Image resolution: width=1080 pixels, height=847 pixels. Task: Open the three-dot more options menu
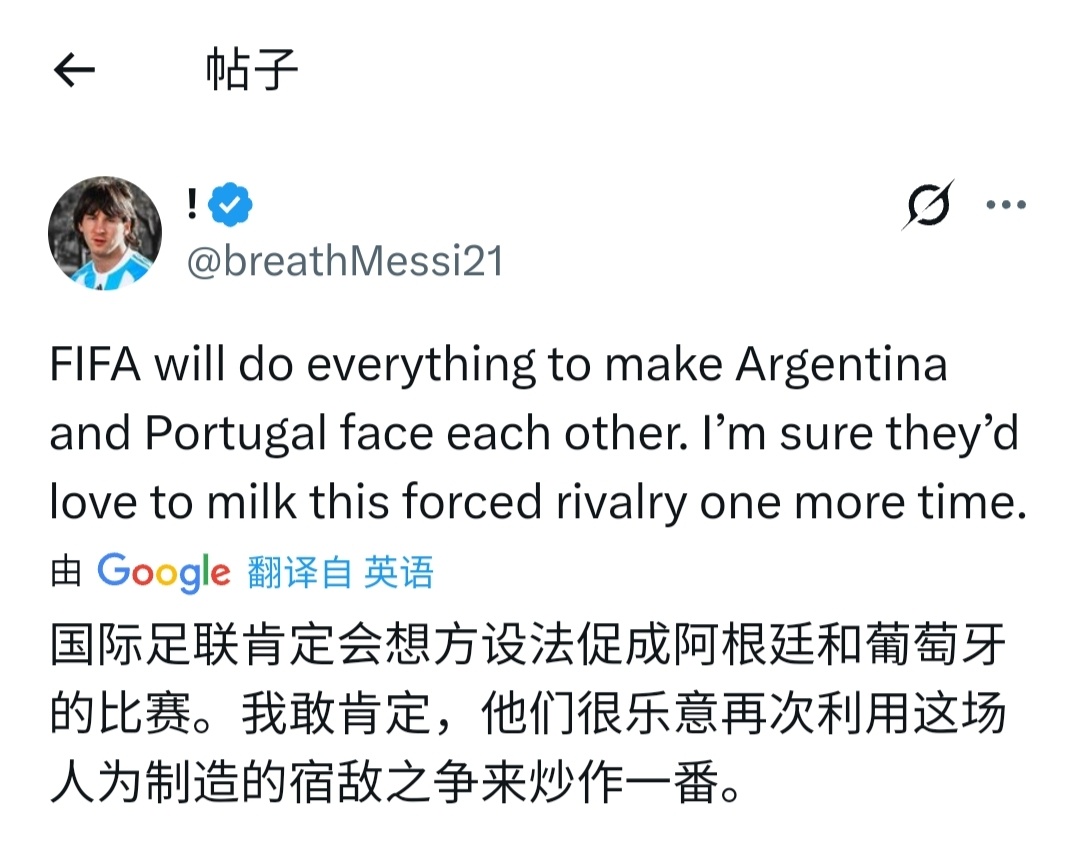[x=1006, y=205]
